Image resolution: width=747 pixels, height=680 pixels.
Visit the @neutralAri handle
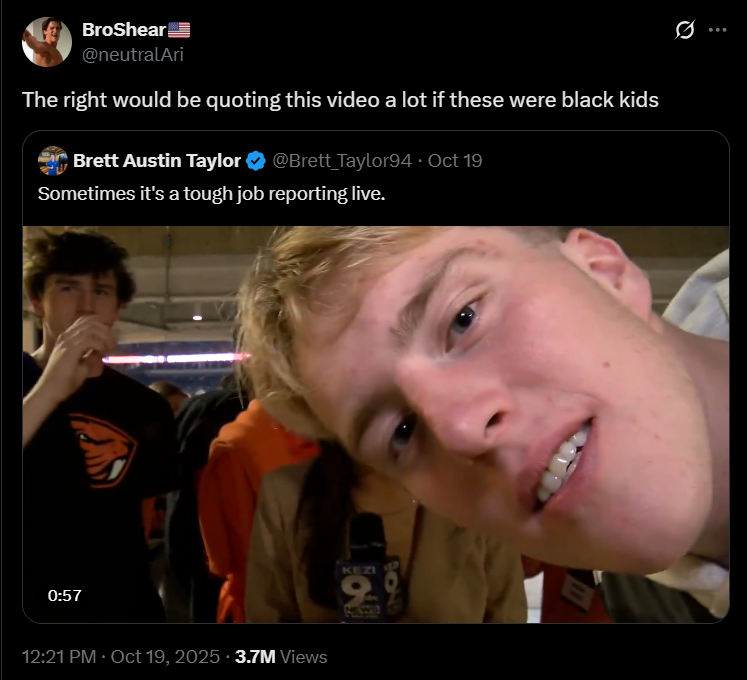click(x=132, y=54)
